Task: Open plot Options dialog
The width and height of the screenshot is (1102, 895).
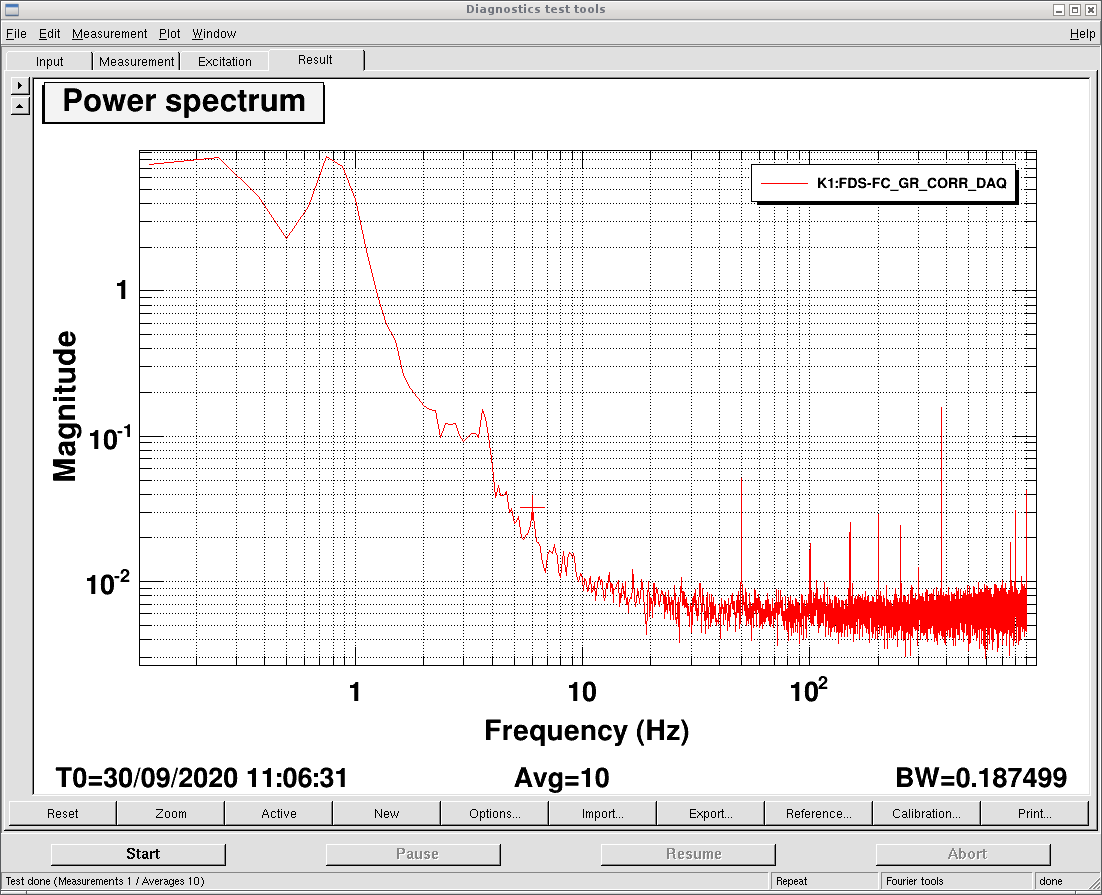Action: [x=495, y=813]
